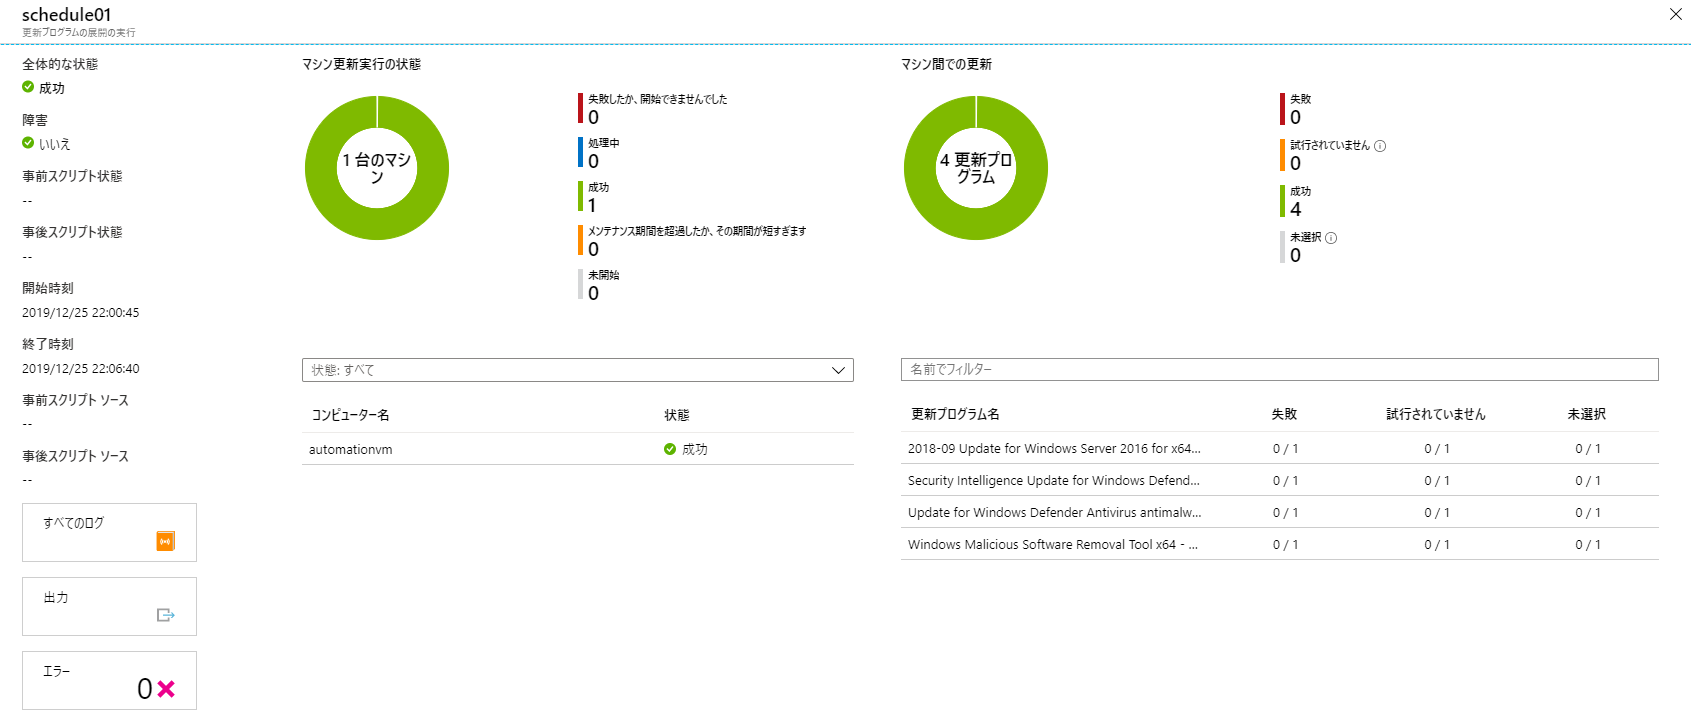1691x727 pixels.
Task: Sort by 更新プログラム名 column header
Action: (x=955, y=414)
